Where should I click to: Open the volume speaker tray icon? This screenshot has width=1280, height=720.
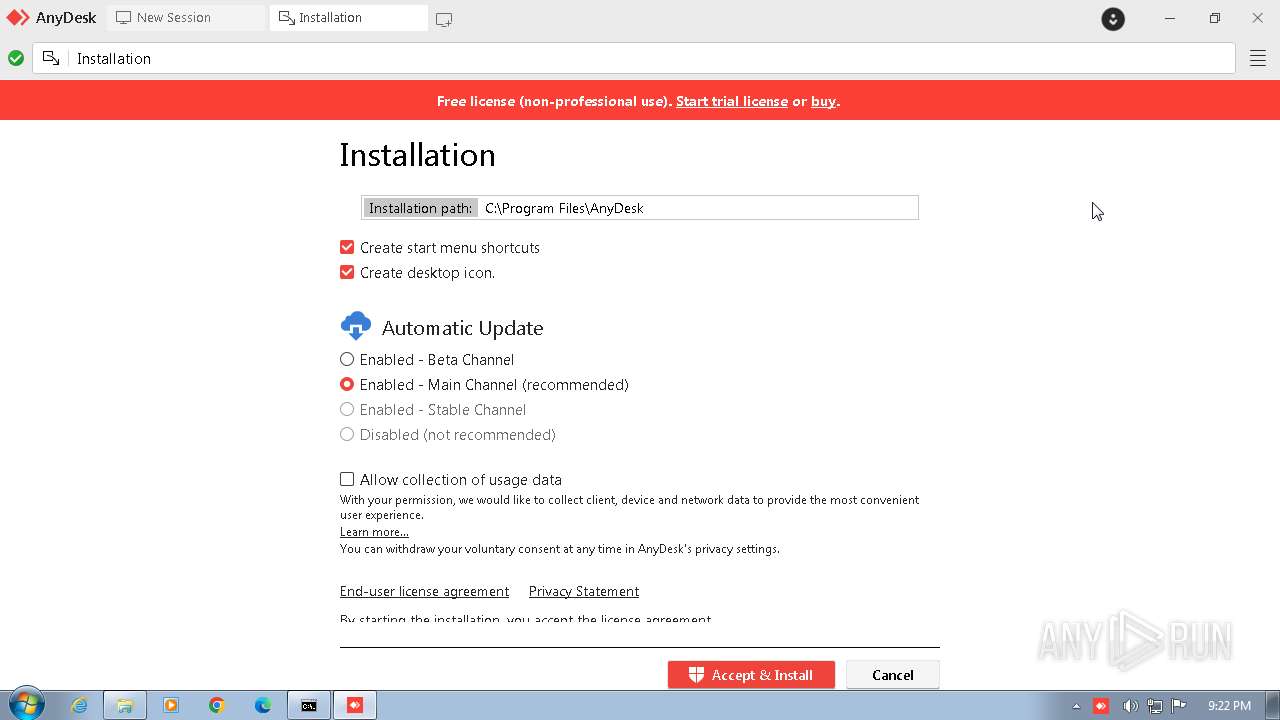1129,706
